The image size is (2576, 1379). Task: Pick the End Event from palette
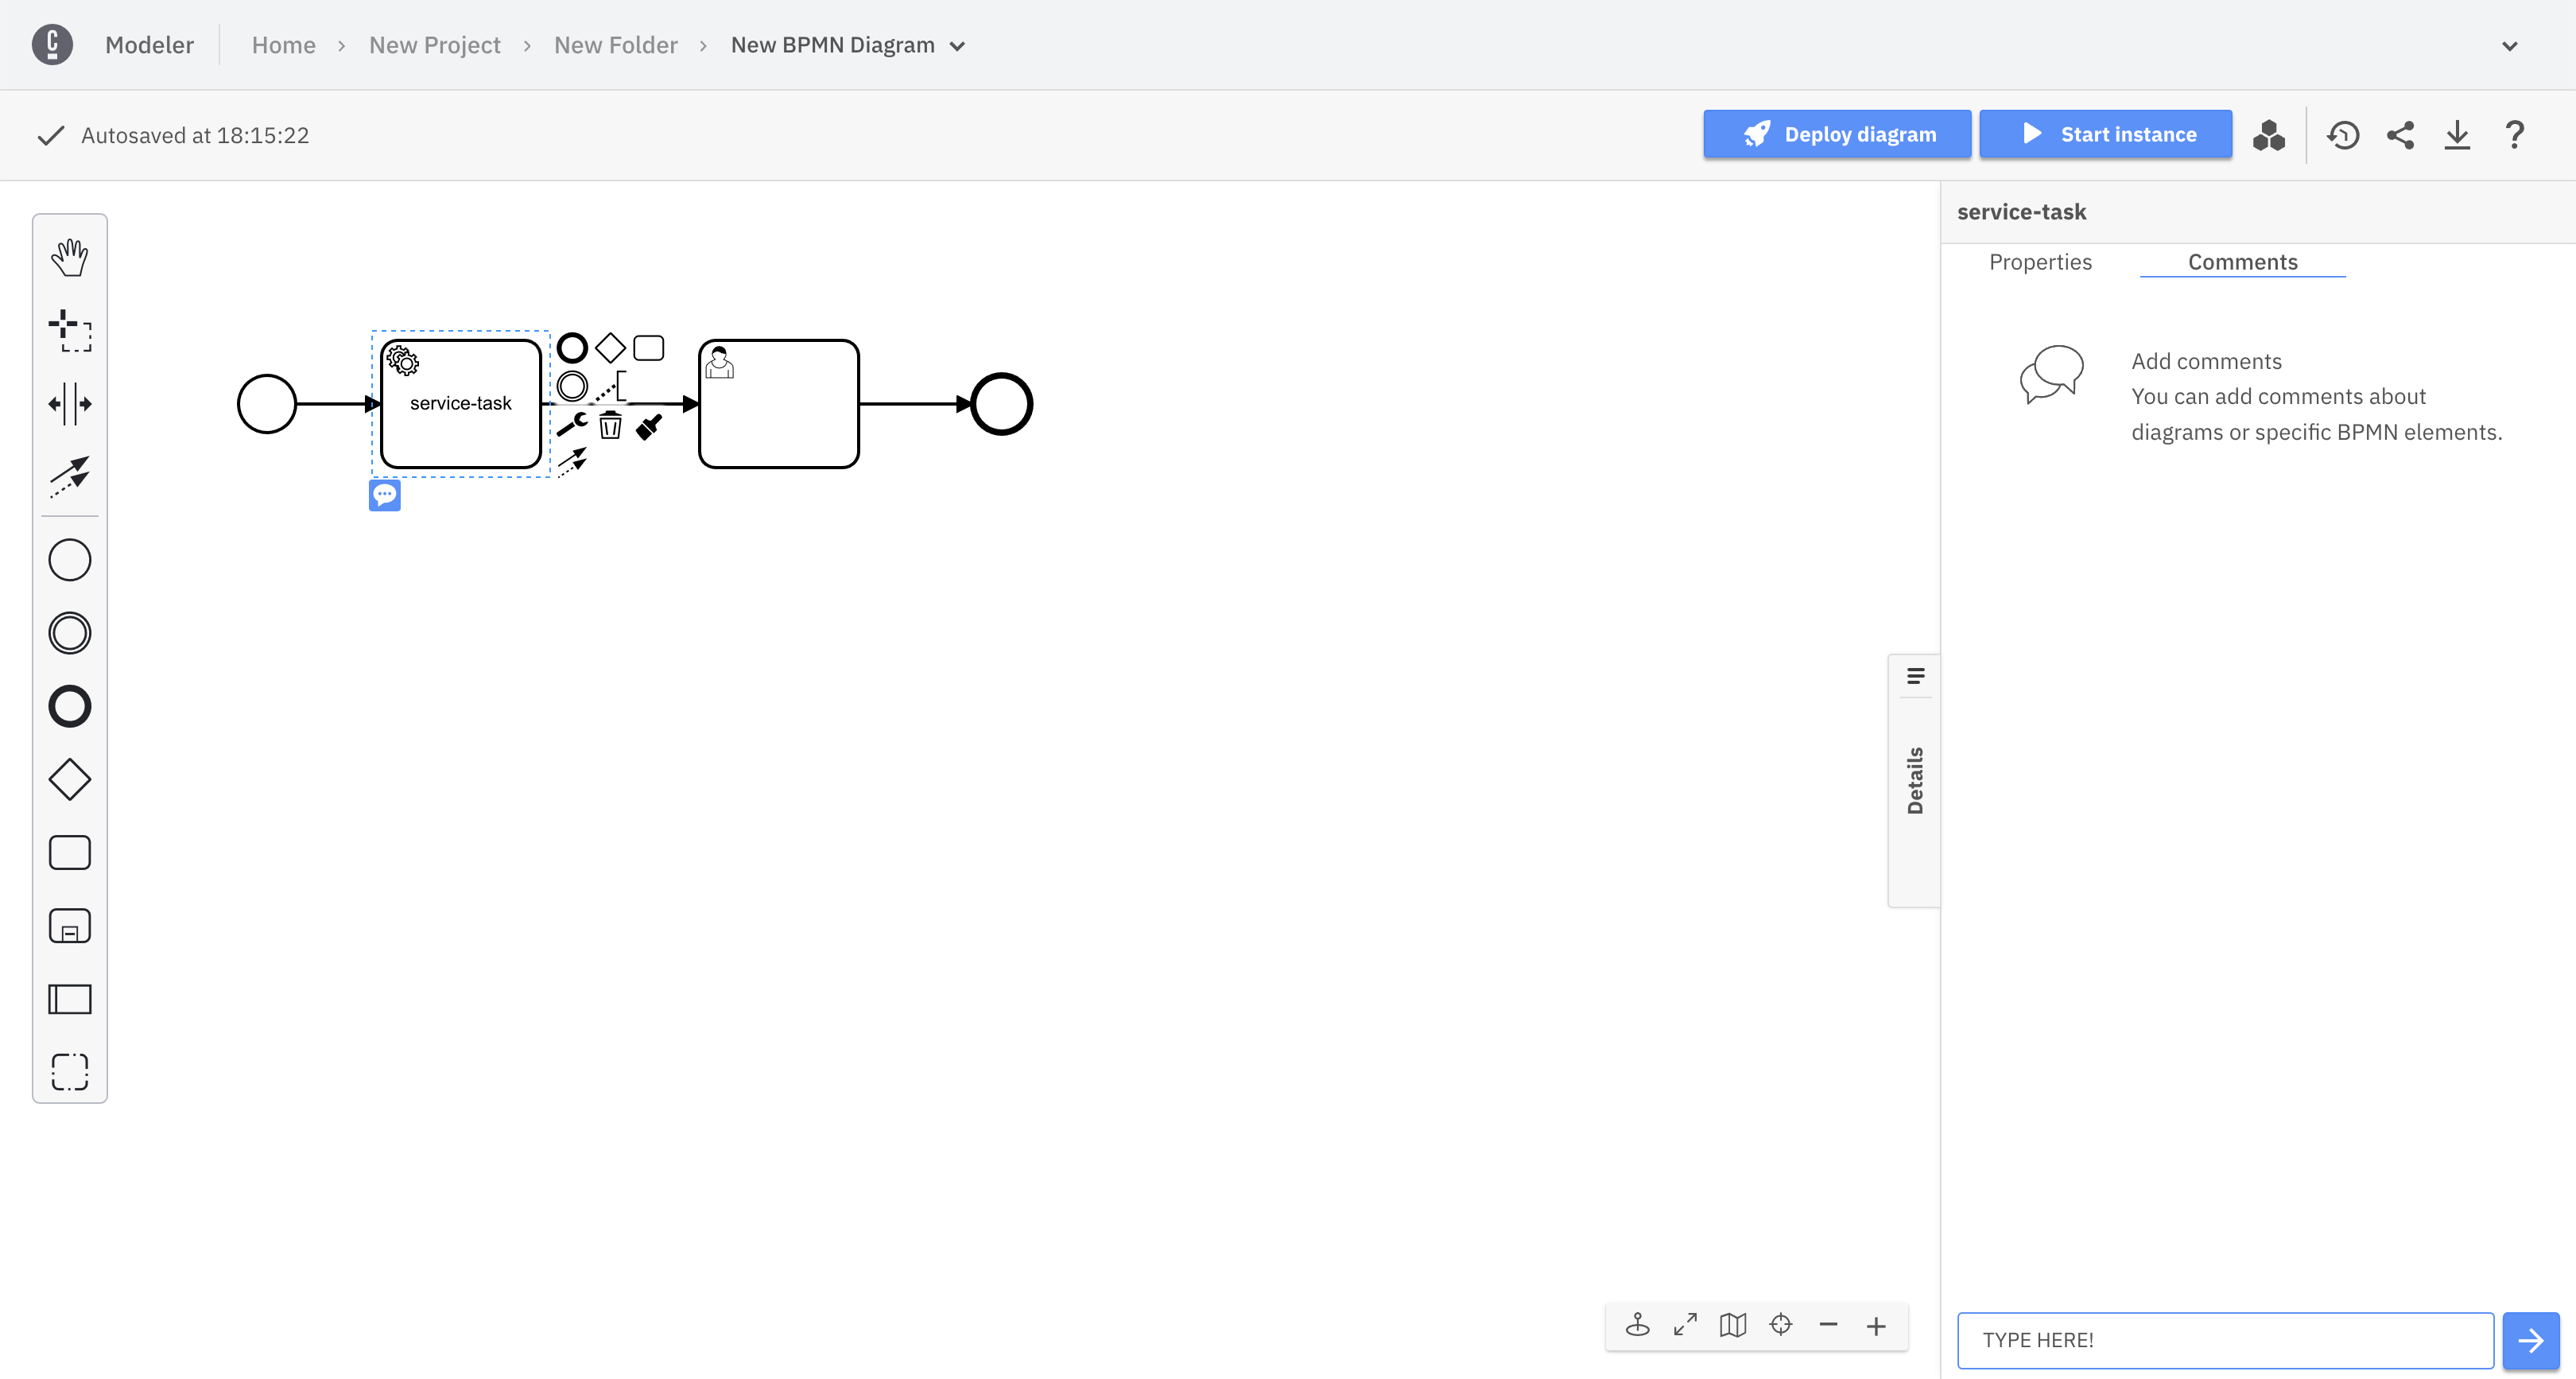coord(69,706)
